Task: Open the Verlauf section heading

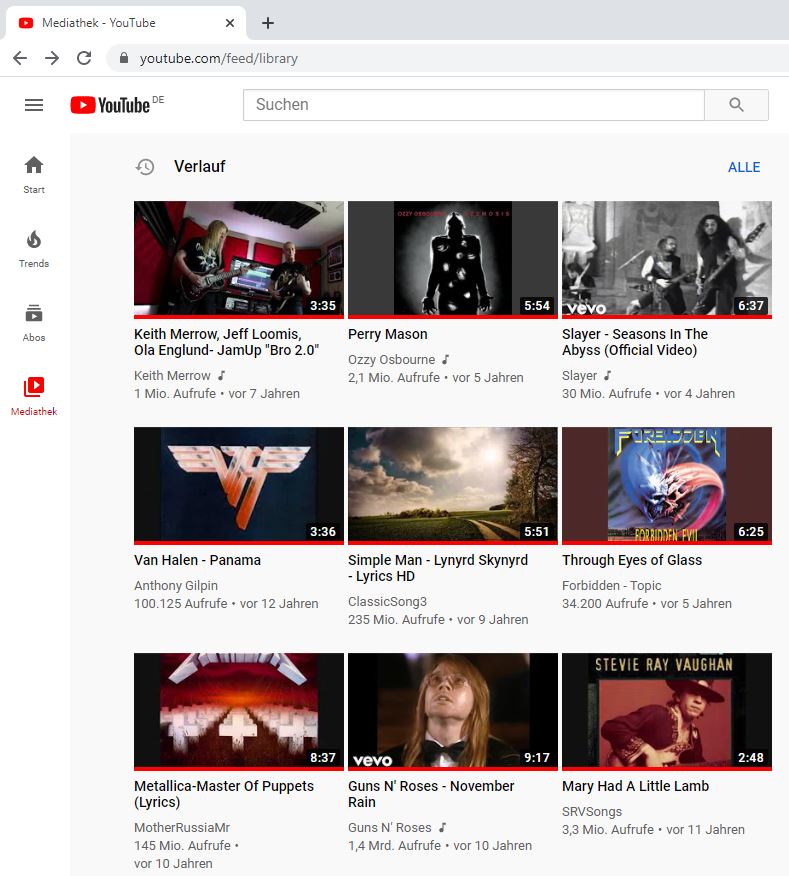Action: coord(199,166)
